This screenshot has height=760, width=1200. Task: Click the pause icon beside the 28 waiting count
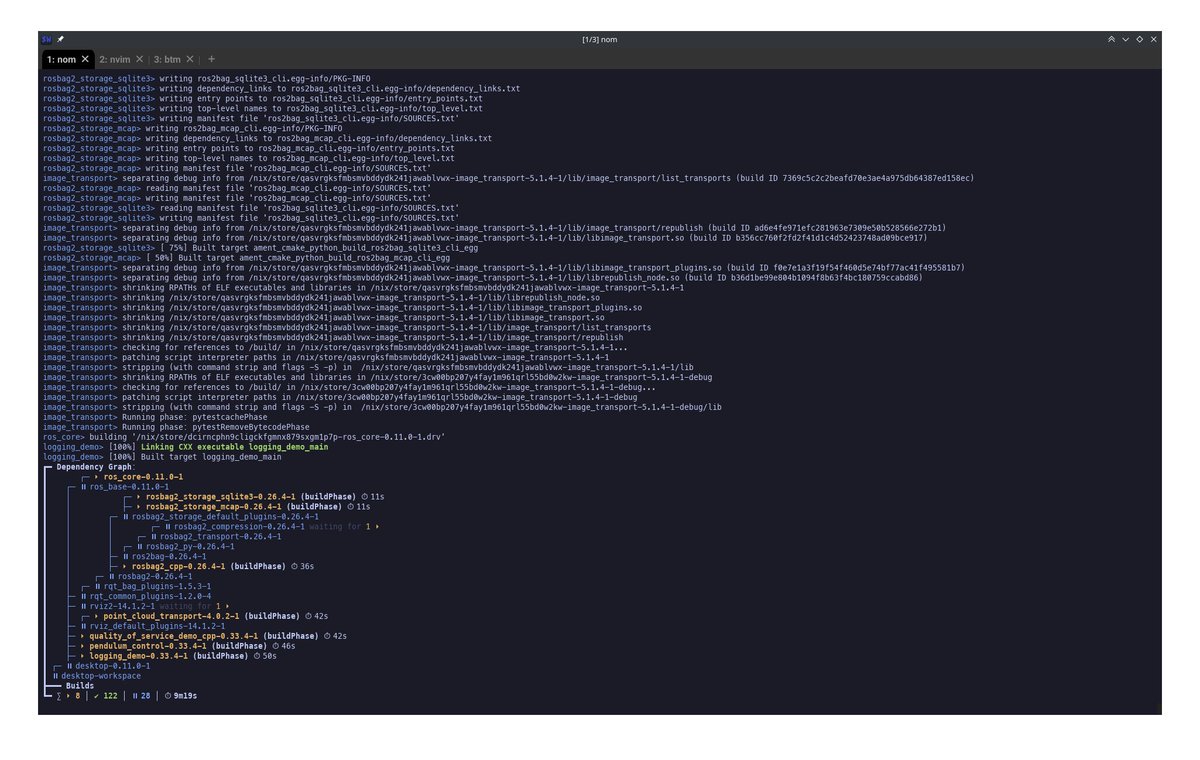coord(135,695)
